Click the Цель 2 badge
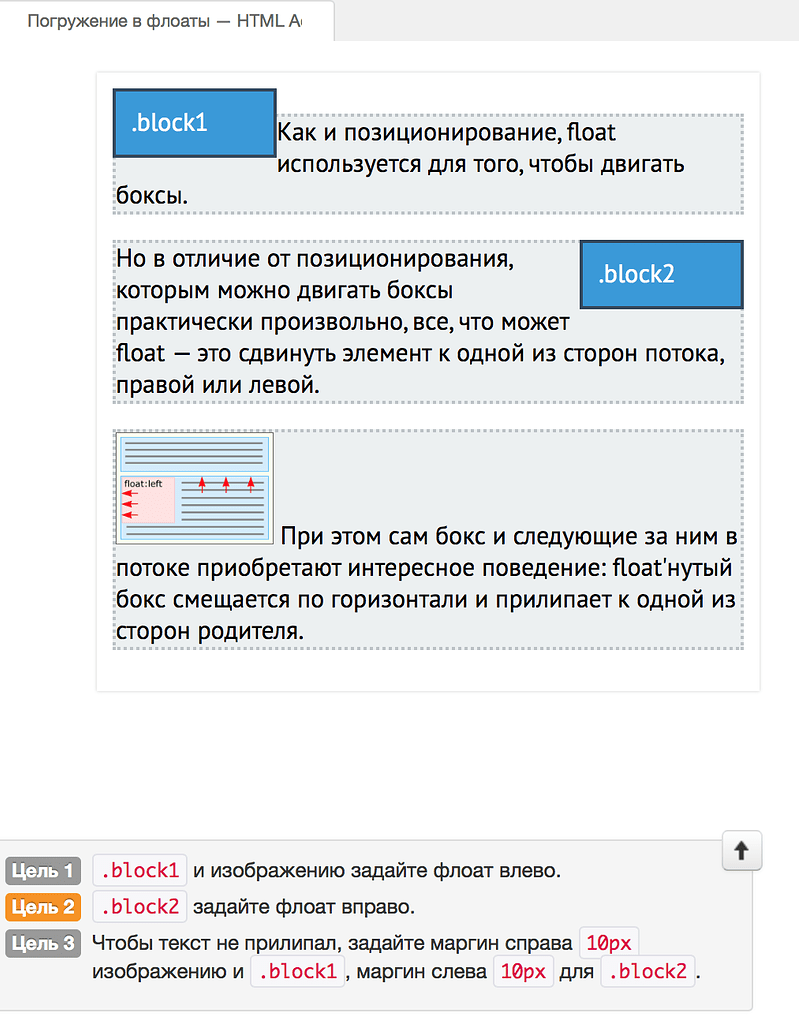This screenshot has height=1024, width=799. (x=43, y=906)
